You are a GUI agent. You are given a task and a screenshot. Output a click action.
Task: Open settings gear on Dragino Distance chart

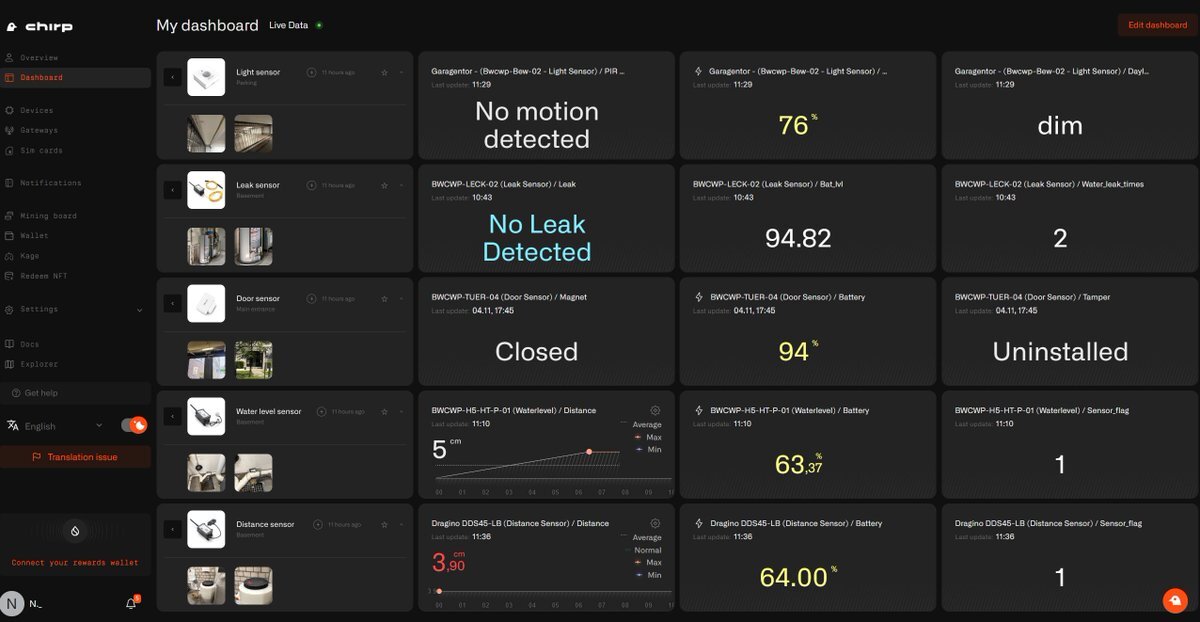coord(655,523)
